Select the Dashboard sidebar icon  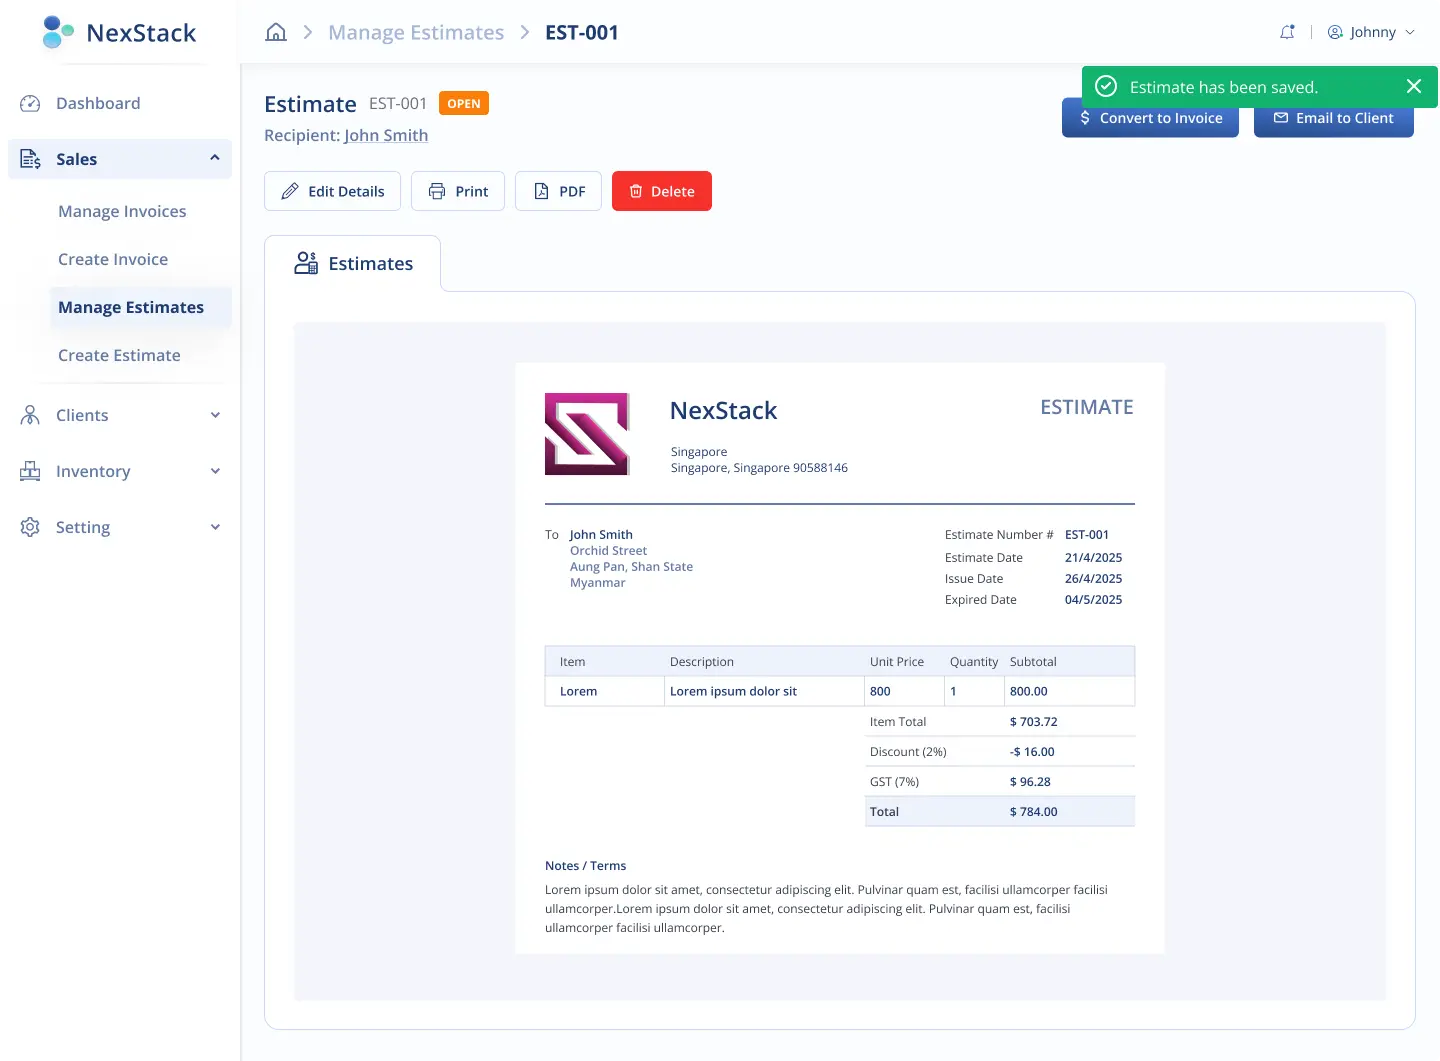pos(30,103)
